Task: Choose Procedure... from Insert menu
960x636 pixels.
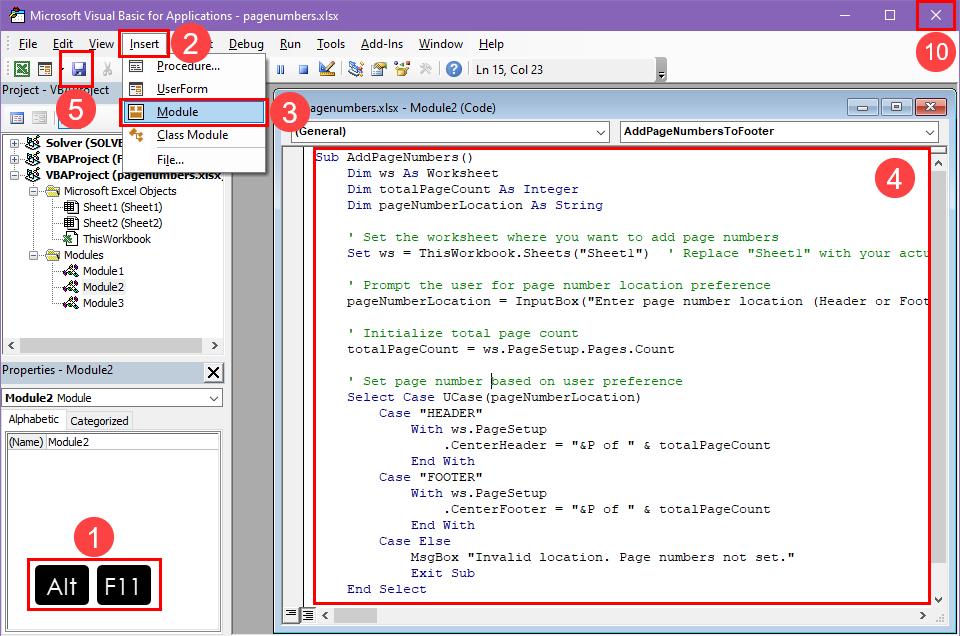Action: click(x=194, y=66)
